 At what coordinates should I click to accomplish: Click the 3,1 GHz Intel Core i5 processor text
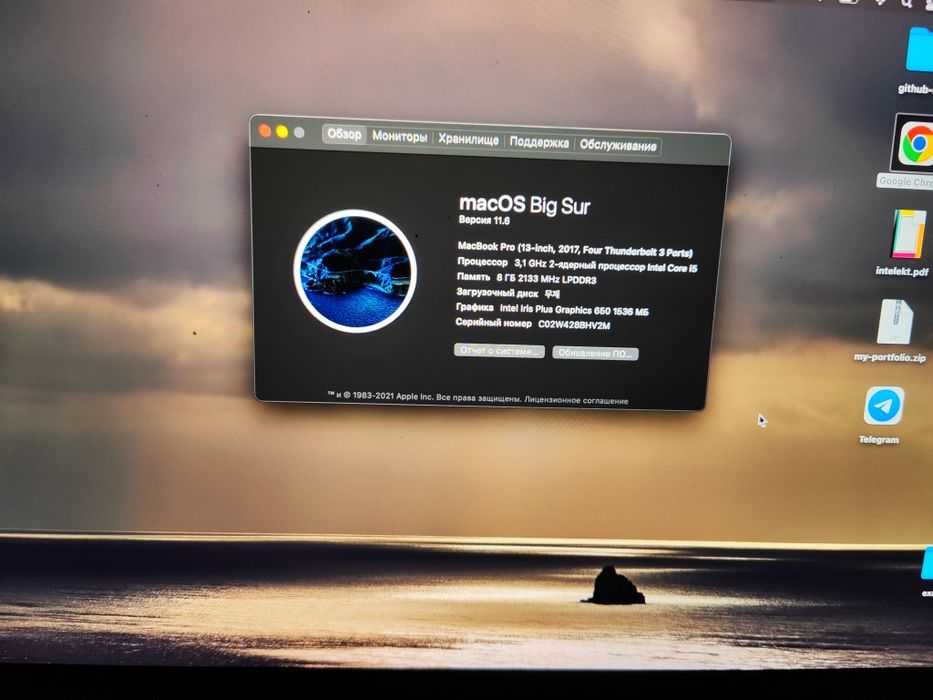click(606, 266)
